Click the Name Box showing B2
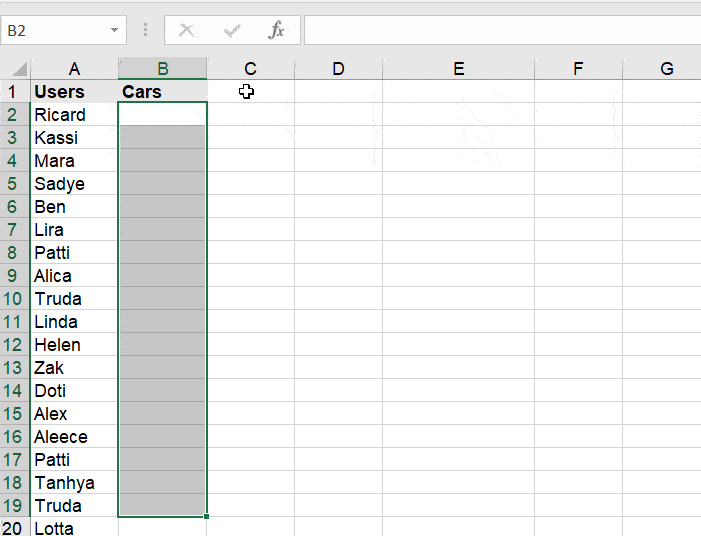Image resolution: width=701 pixels, height=536 pixels. point(63,30)
